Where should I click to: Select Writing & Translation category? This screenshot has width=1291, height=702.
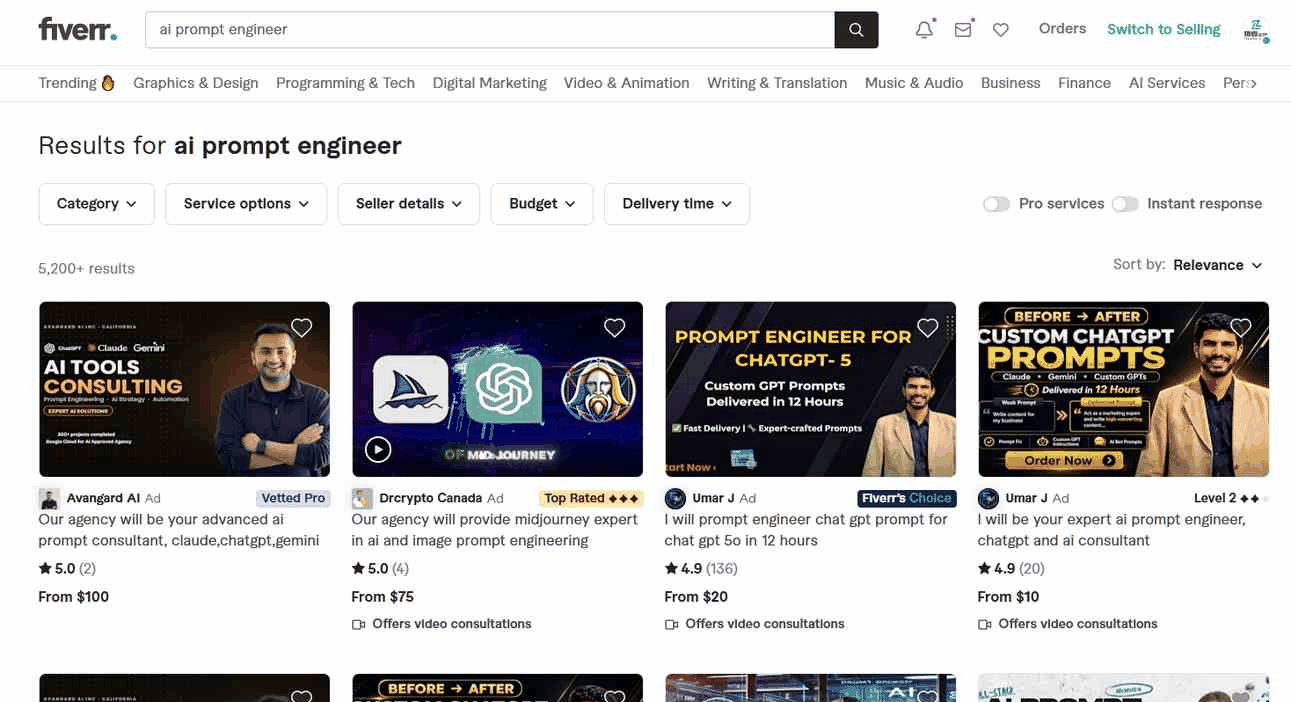[x=777, y=83]
